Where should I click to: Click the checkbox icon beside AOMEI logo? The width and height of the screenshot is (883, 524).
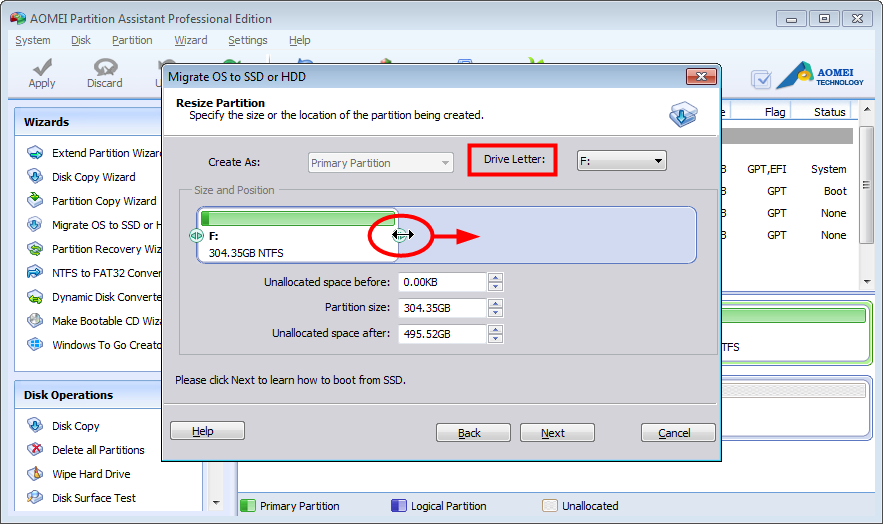coord(761,79)
